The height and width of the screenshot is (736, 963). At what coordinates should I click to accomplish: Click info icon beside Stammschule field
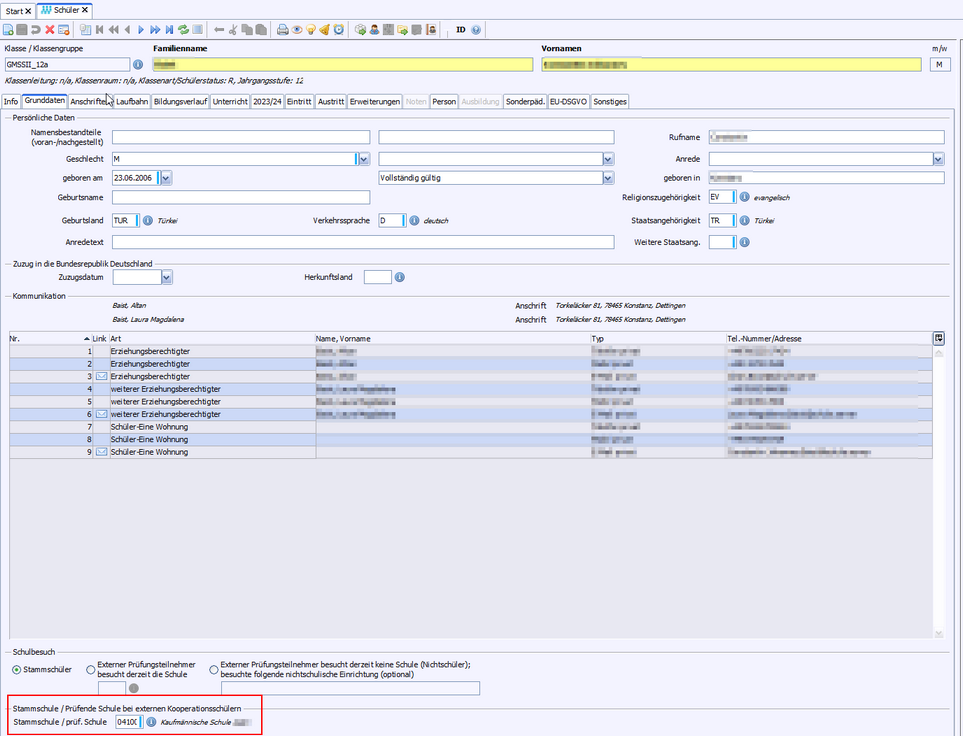point(150,722)
